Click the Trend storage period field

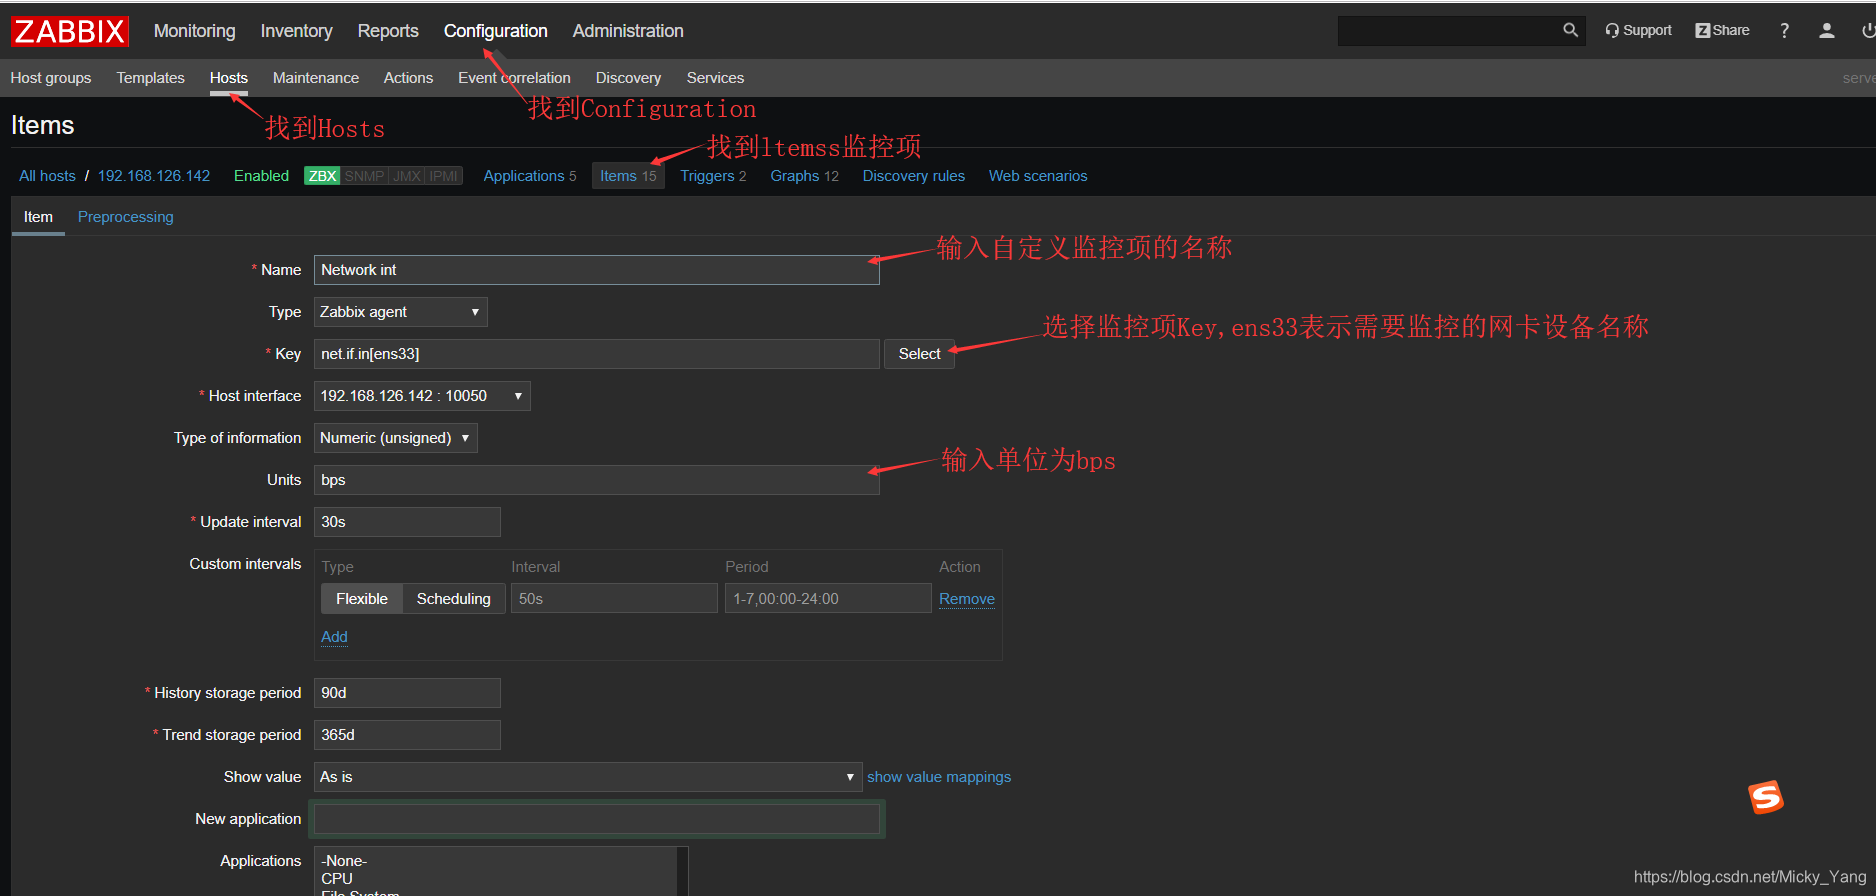click(407, 735)
